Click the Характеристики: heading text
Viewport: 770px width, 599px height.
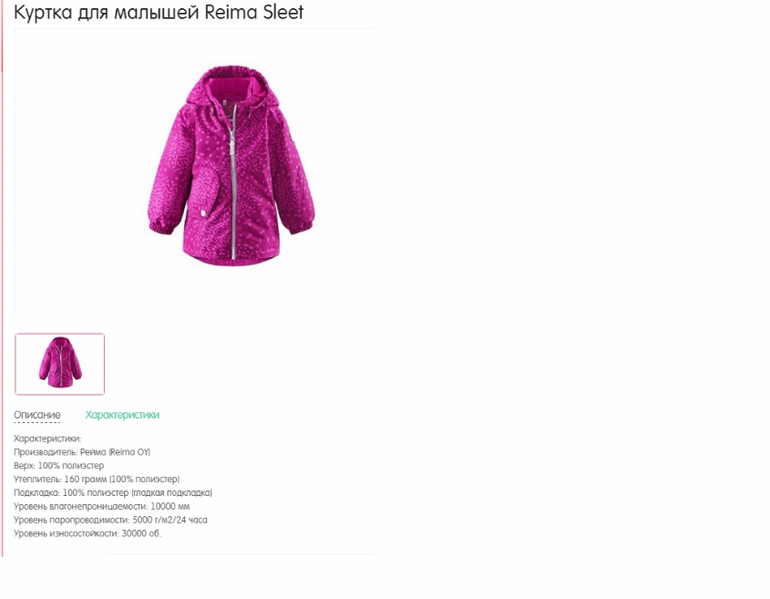point(47,438)
